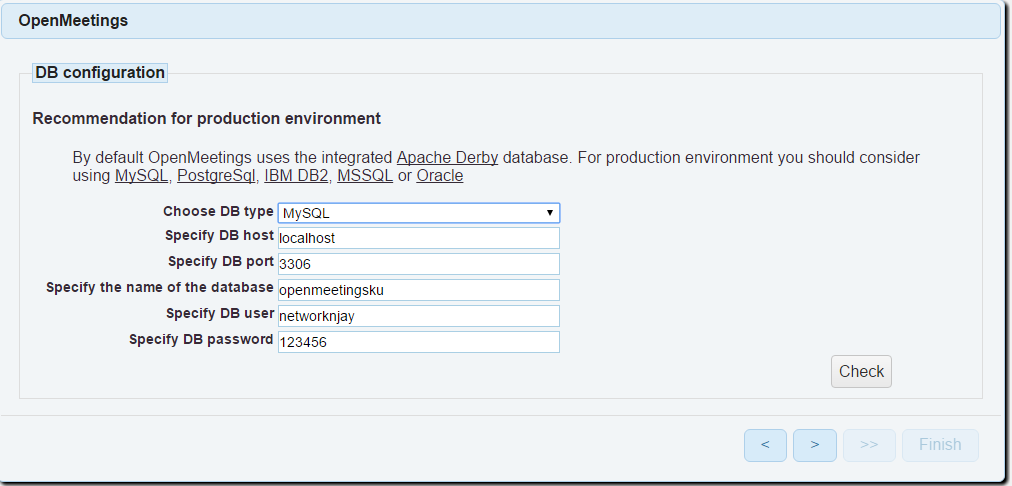Click 'Specify the name of the database' label
1012x486 pixels.
(x=160, y=288)
